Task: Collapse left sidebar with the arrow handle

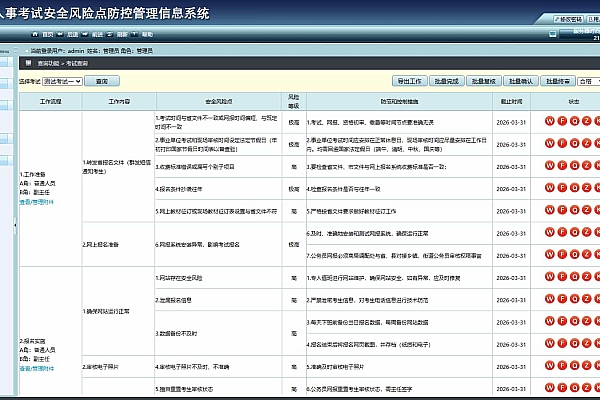Action: (15, 225)
